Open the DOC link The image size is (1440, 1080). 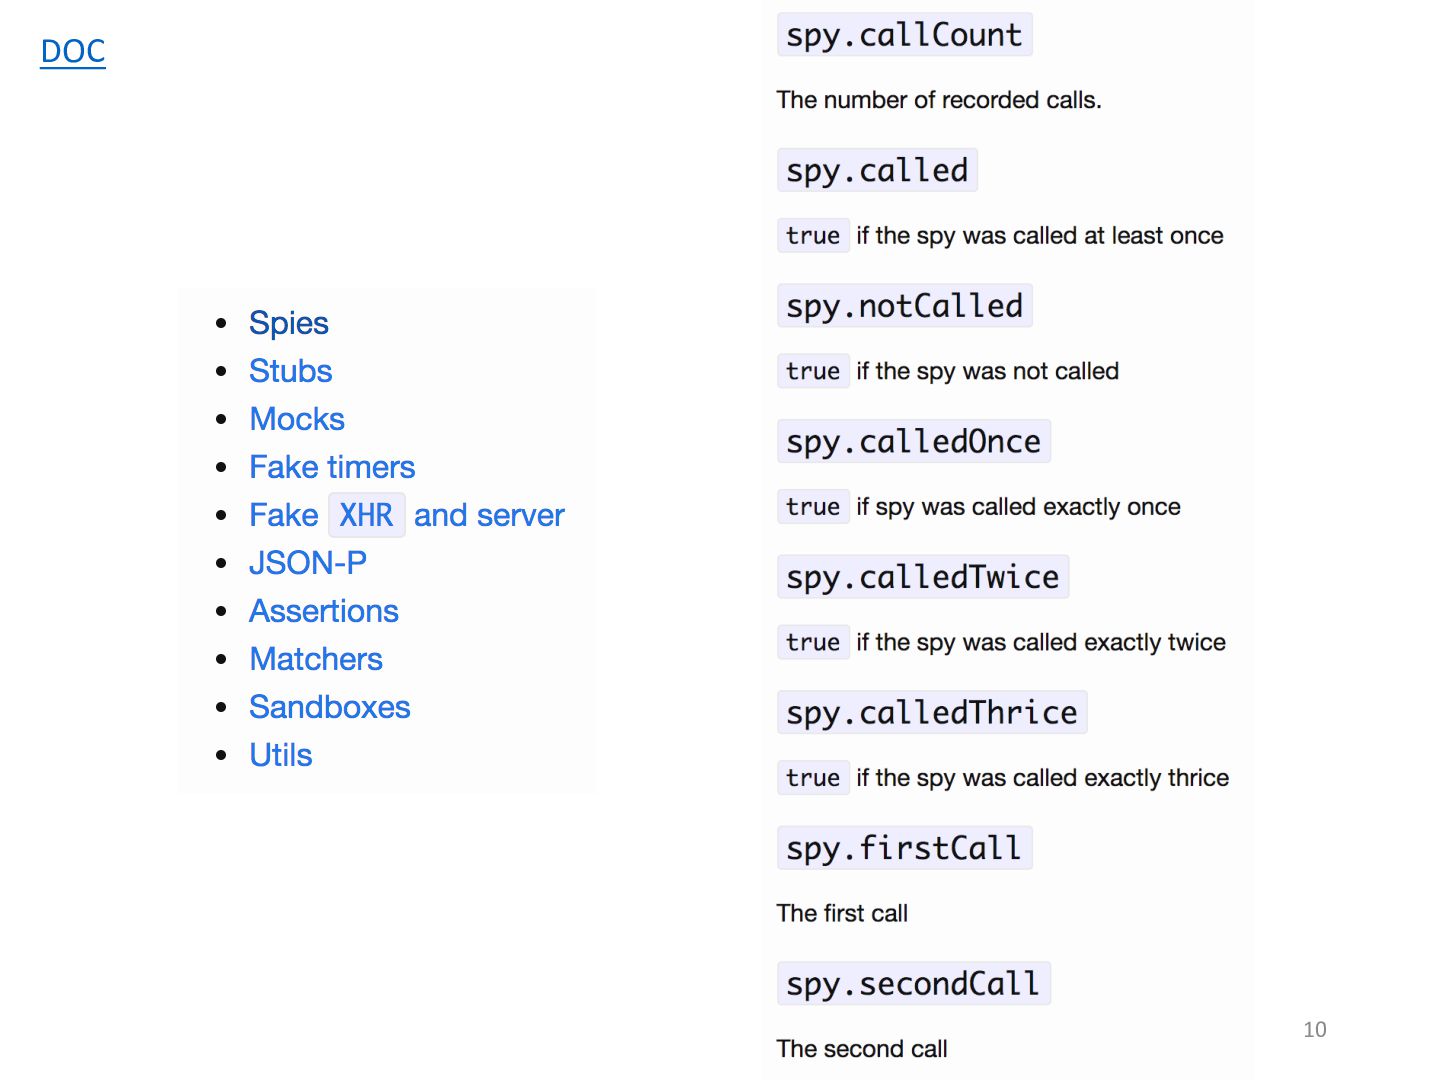point(73,51)
